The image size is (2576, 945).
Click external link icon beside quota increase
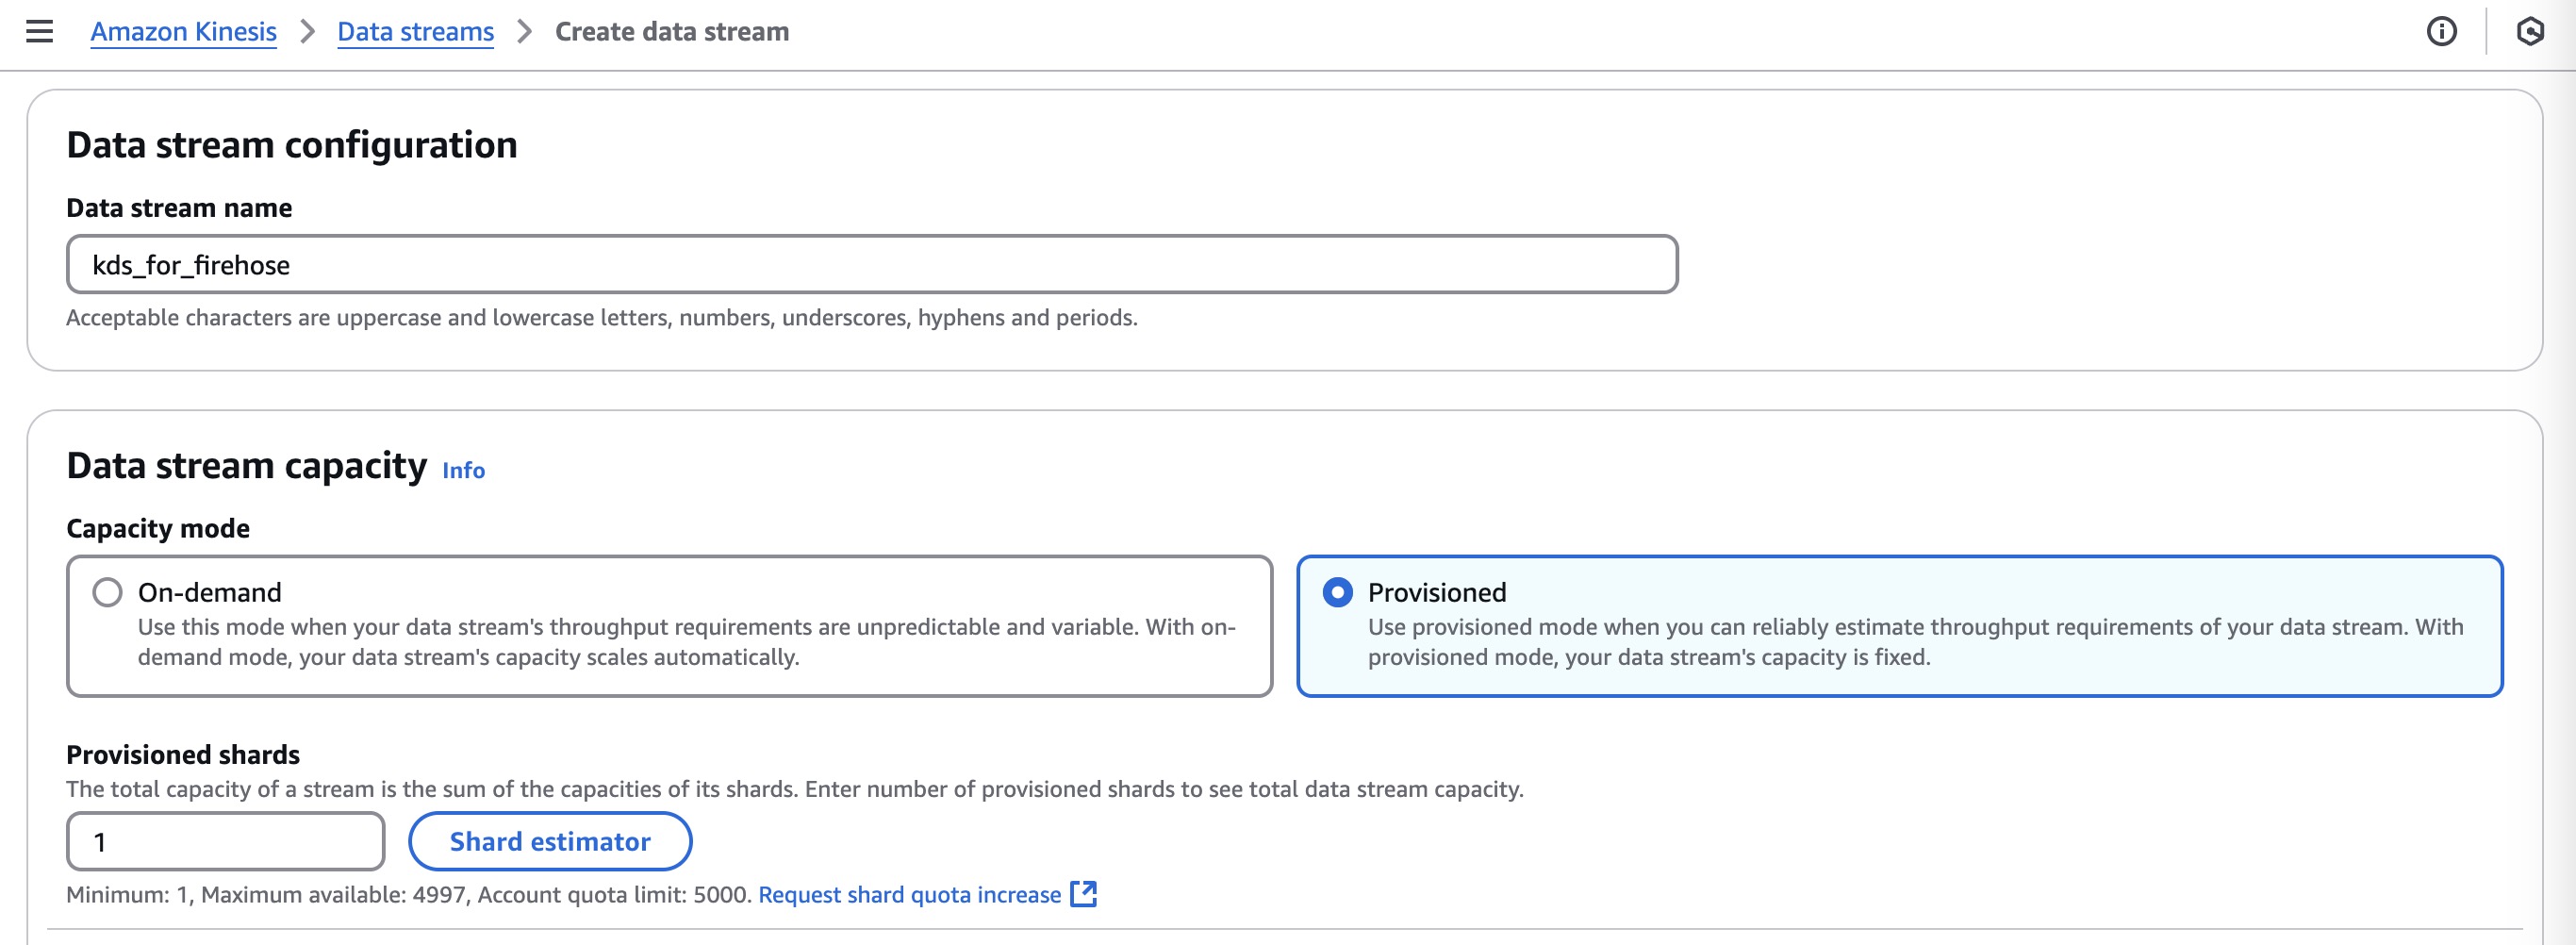click(1083, 894)
